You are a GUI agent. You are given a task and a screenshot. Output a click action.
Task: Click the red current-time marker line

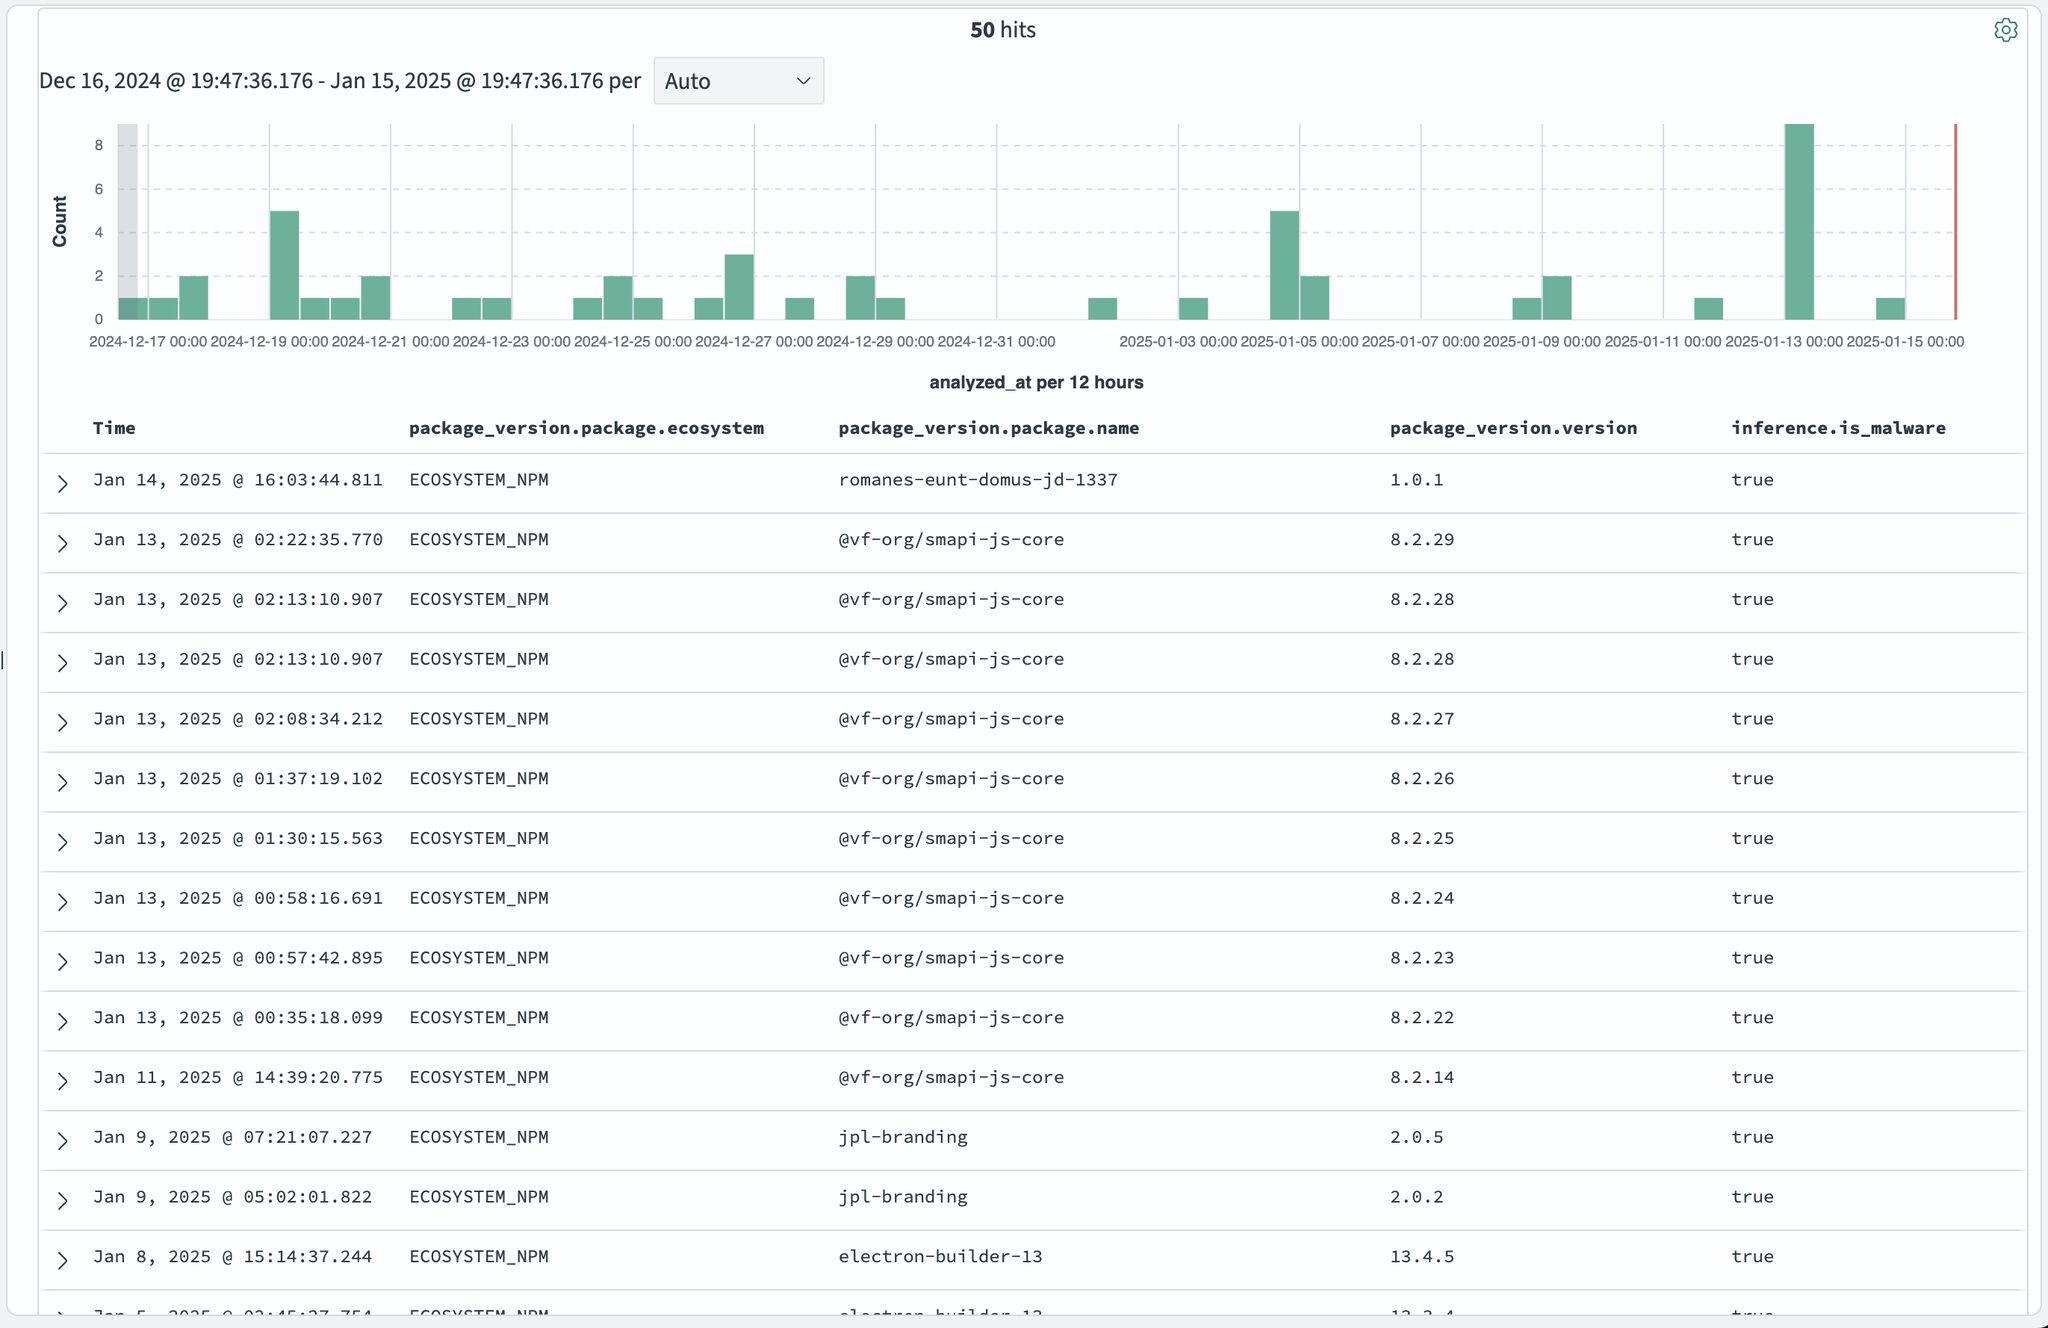click(1955, 222)
